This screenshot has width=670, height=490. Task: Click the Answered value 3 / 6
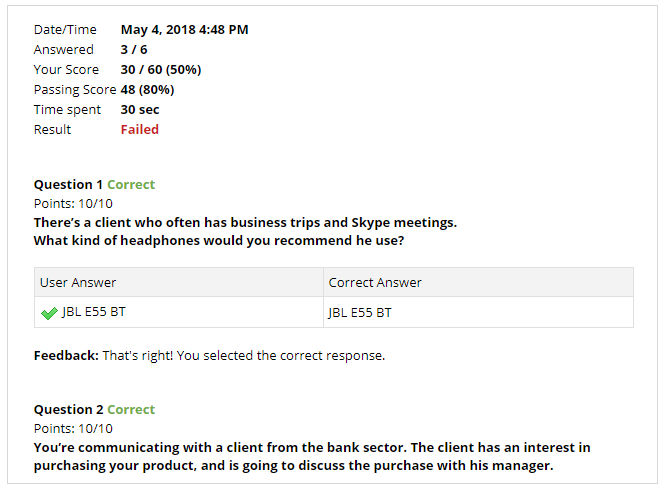click(x=134, y=50)
